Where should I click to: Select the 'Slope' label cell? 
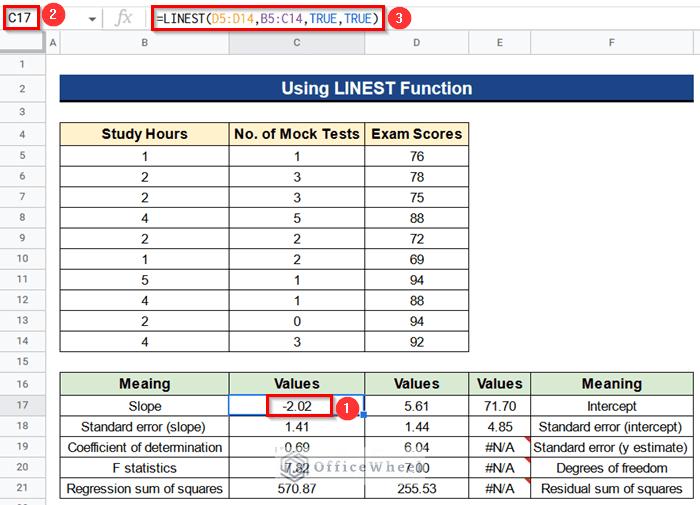(145, 406)
